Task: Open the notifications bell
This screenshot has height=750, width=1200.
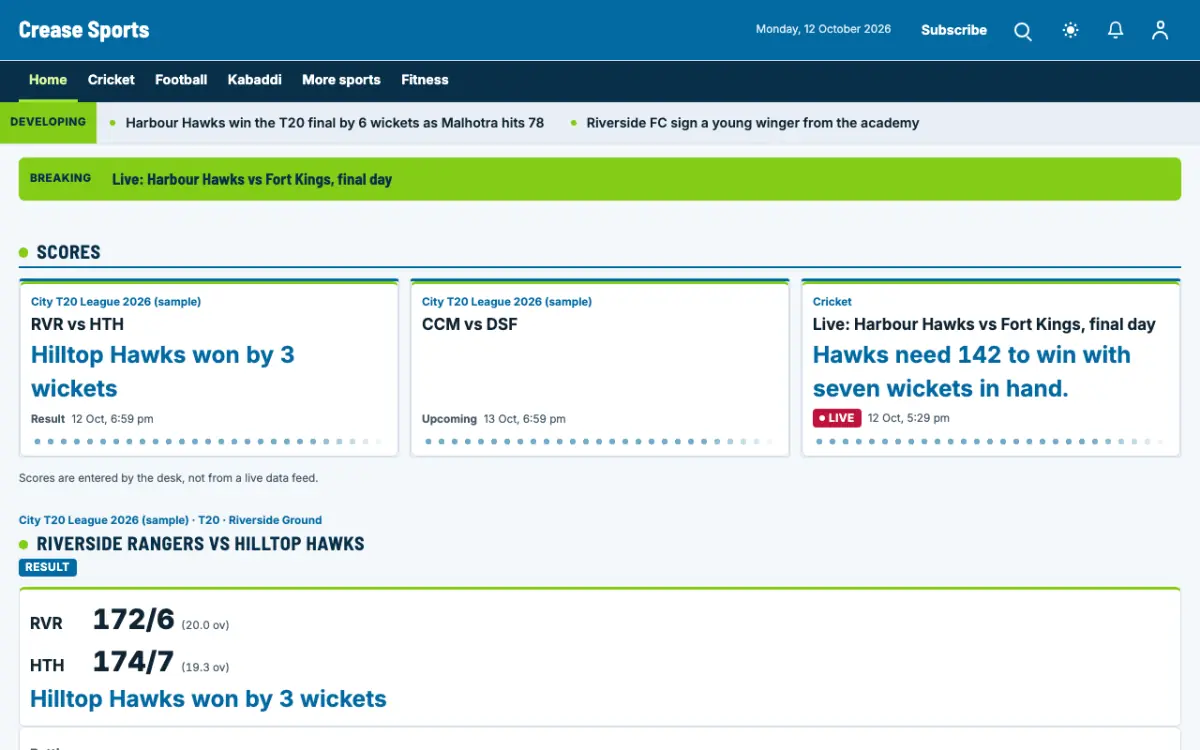Action: 1116,31
